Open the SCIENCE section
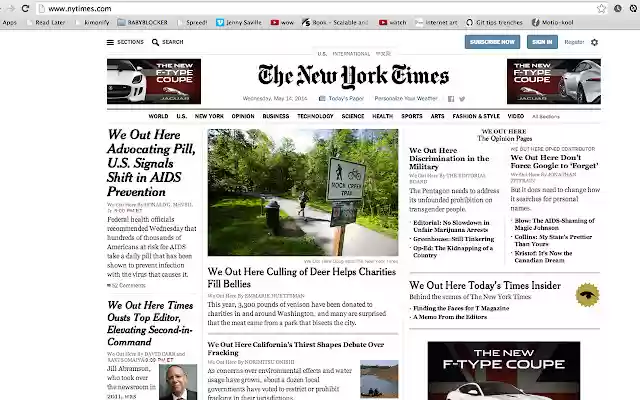Screen dimensions: 640x400 [x=353, y=116]
